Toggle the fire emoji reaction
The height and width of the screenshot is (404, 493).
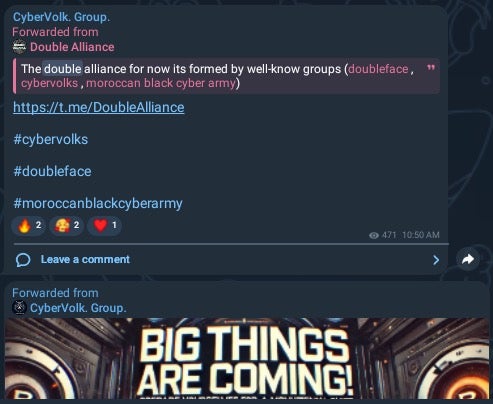[x=29, y=226]
